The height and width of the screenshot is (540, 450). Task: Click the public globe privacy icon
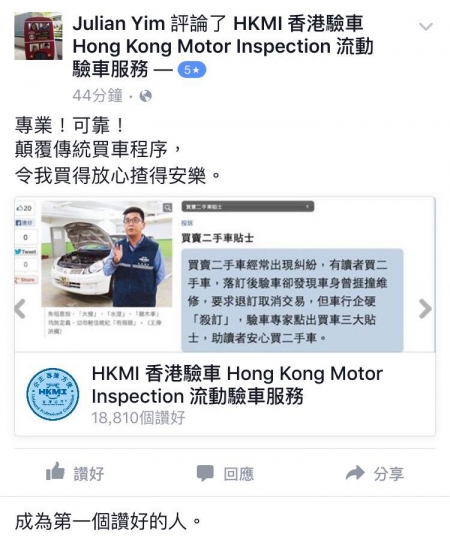(x=145, y=96)
